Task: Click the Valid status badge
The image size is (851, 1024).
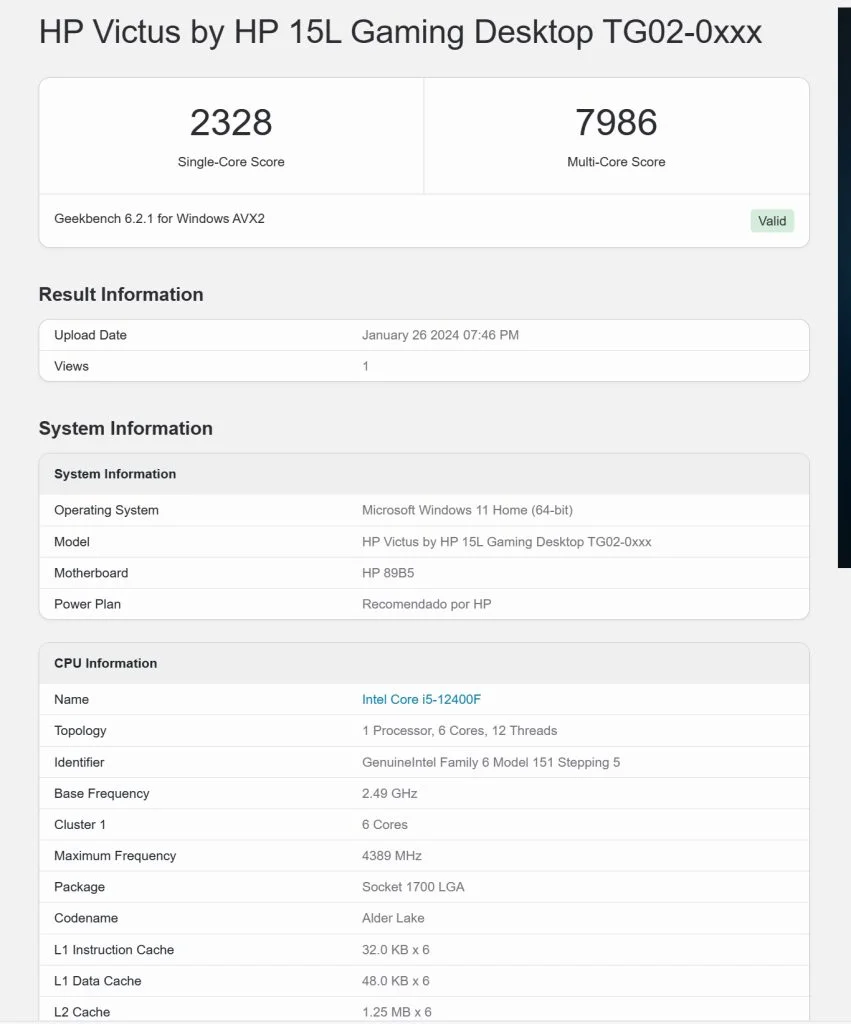Action: click(x=772, y=221)
